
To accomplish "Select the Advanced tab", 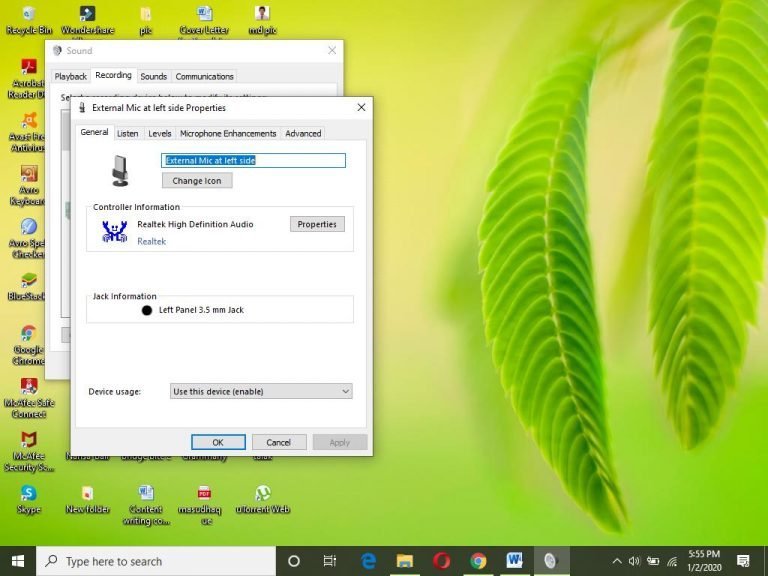I will 303,133.
